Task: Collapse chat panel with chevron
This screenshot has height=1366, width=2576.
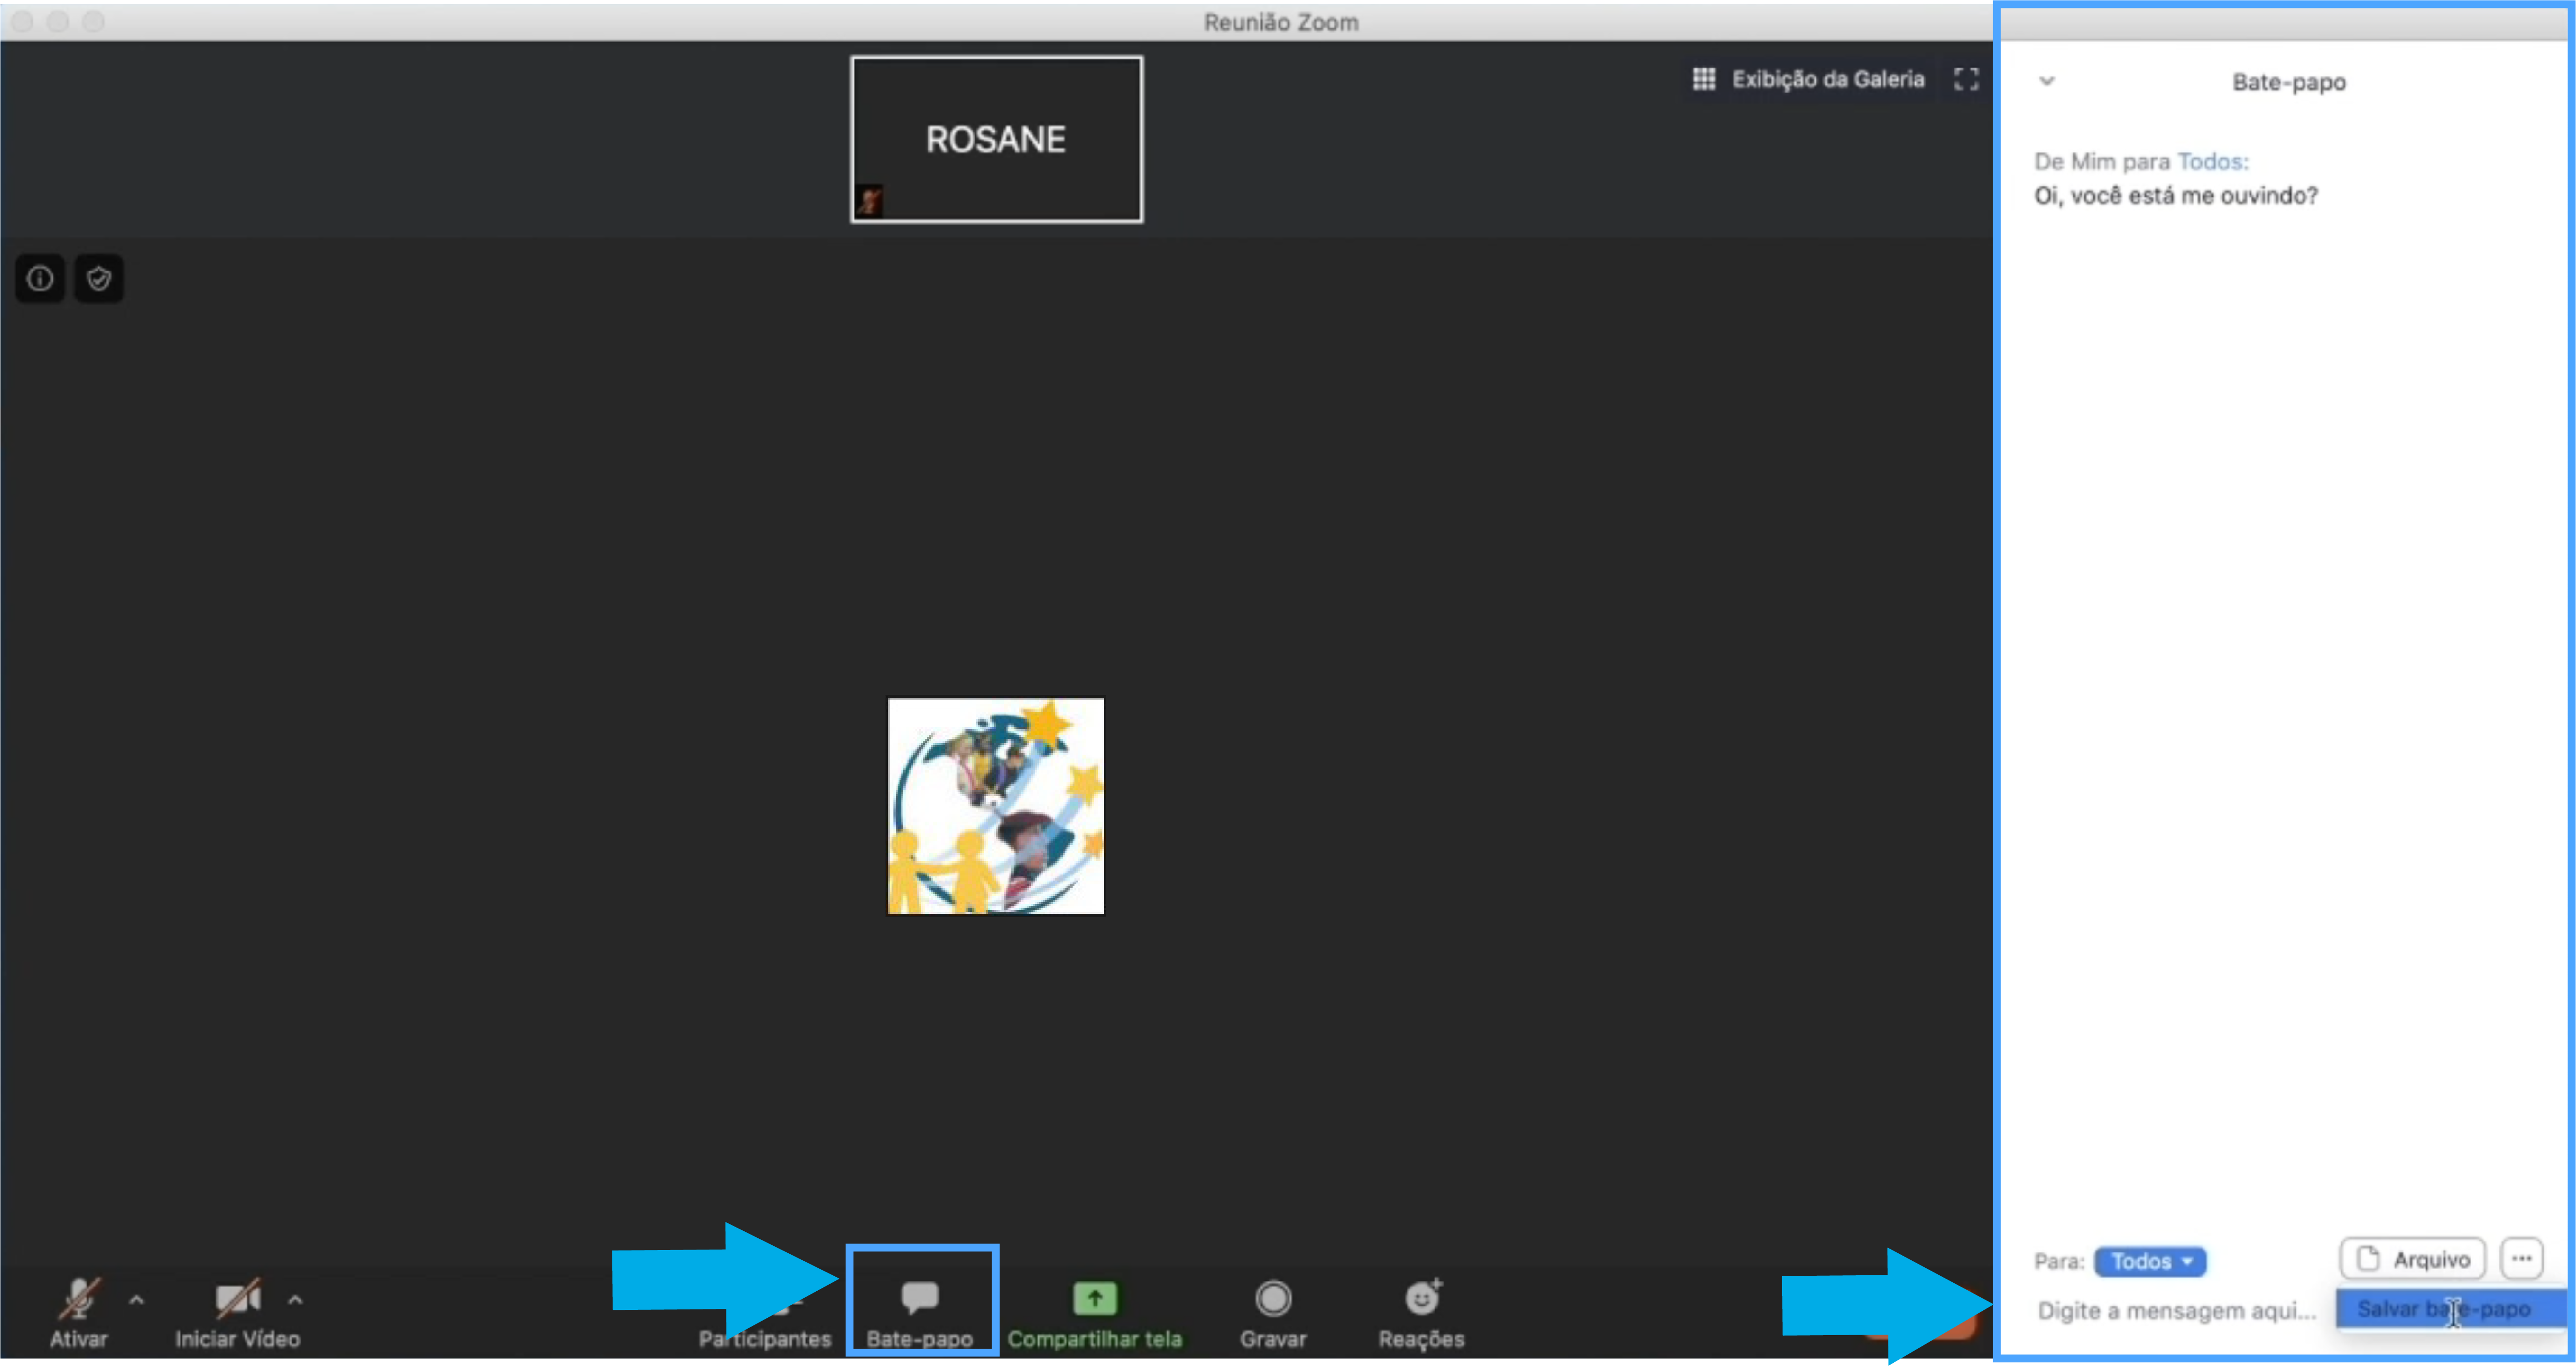Action: [2047, 81]
